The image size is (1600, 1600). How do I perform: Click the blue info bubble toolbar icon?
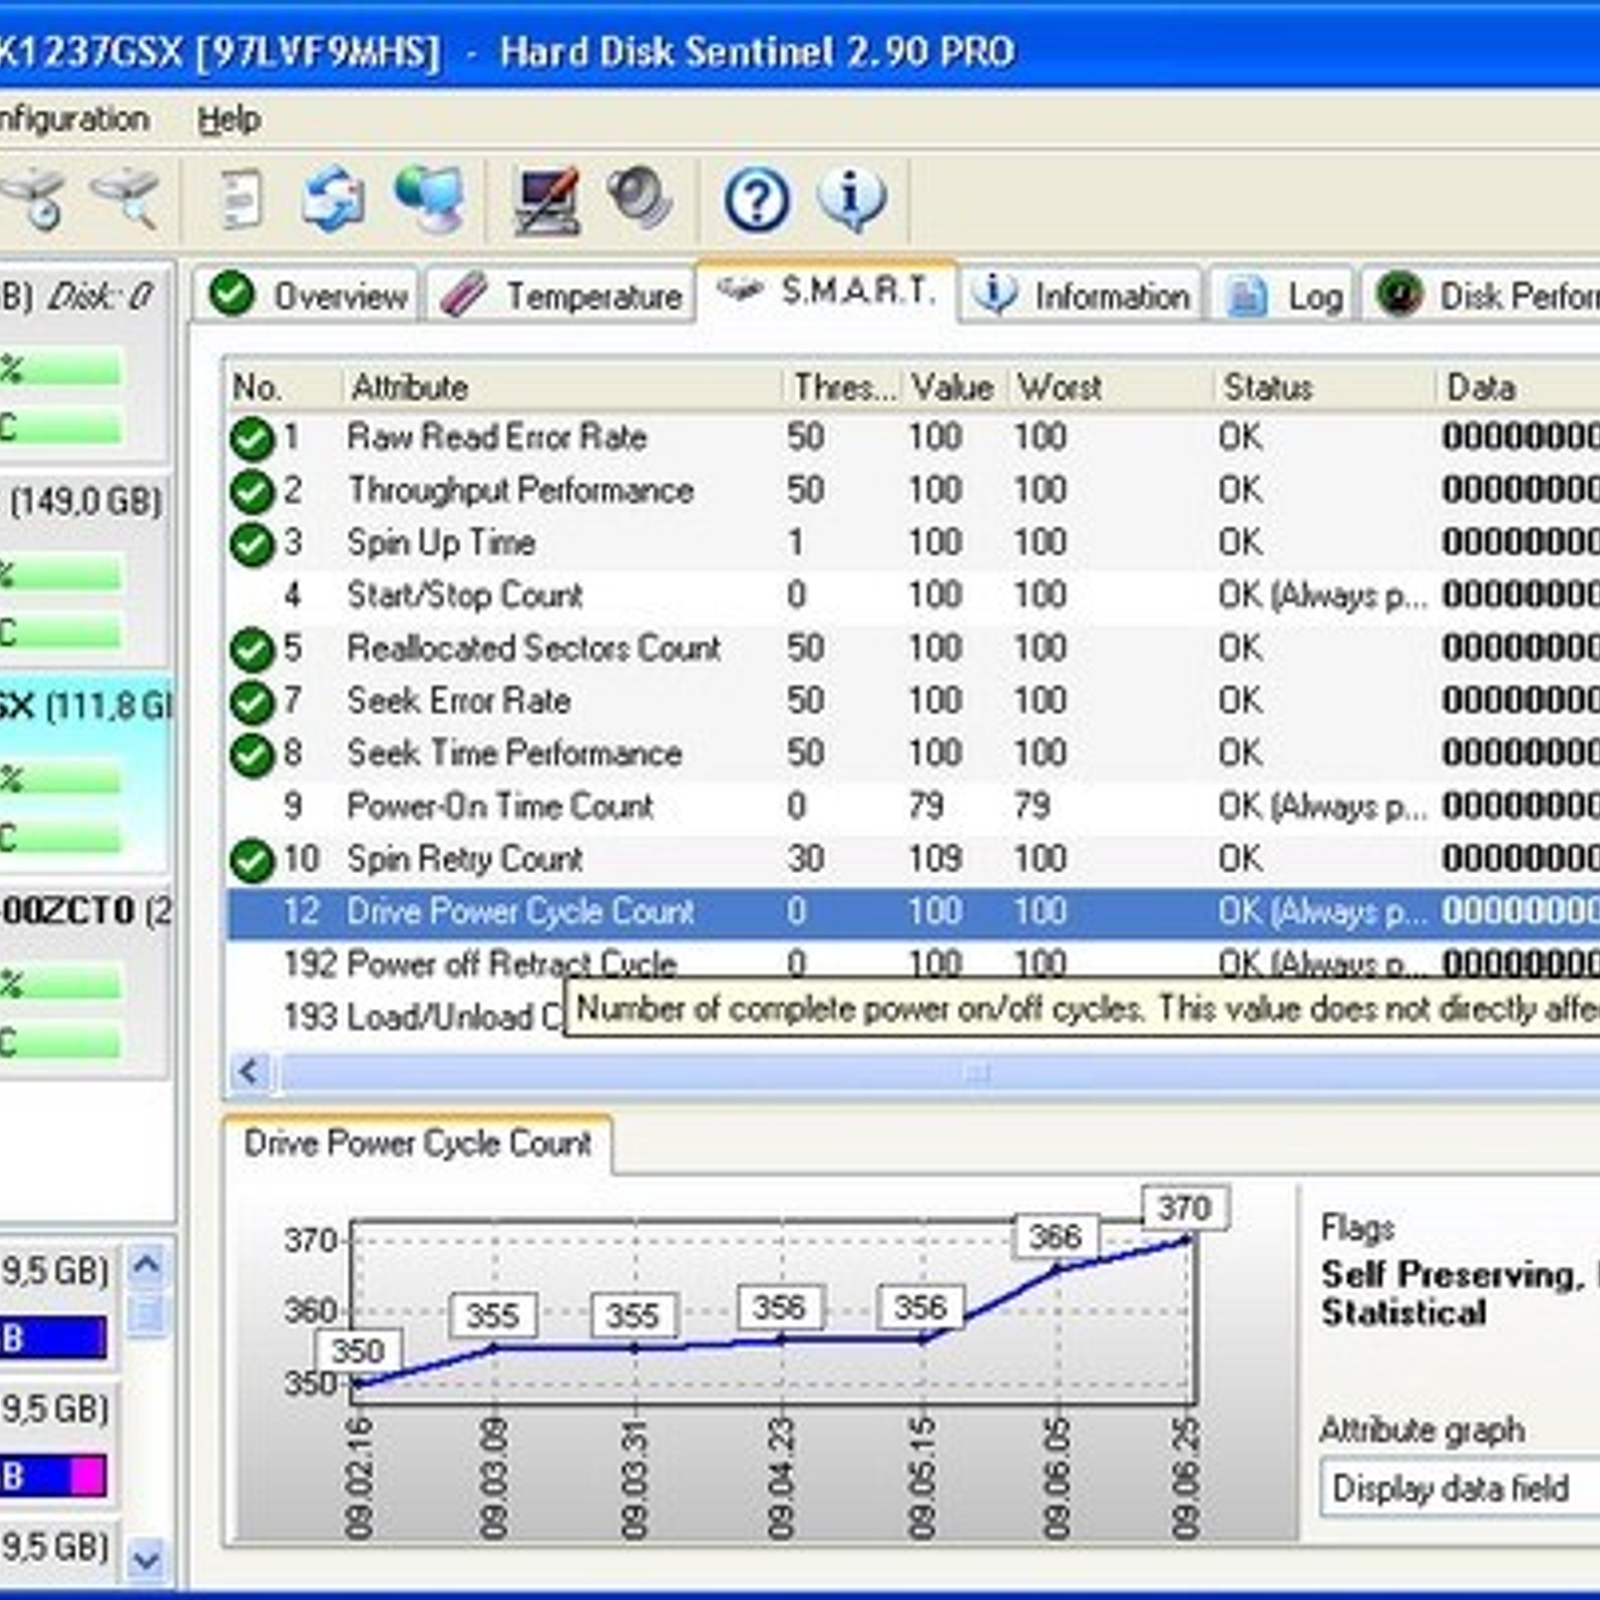(x=851, y=198)
